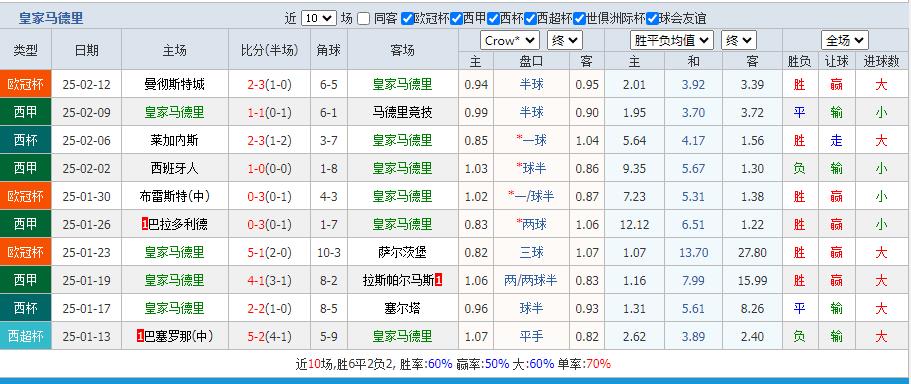The height and width of the screenshot is (384, 911).
Task: Click date 25-01-30
Action: pos(87,196)
